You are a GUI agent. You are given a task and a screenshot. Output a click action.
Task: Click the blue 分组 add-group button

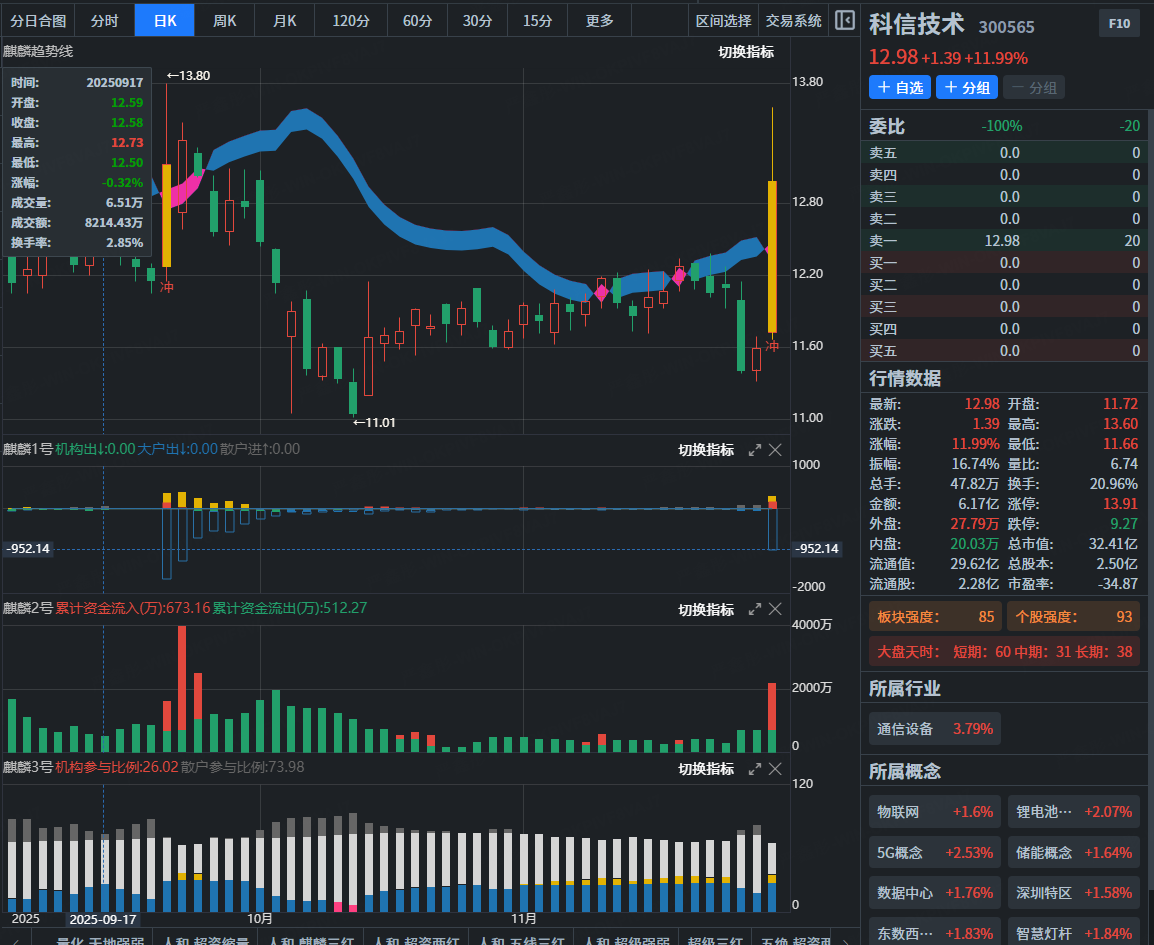pyautogui.click(x=967, y=88)
